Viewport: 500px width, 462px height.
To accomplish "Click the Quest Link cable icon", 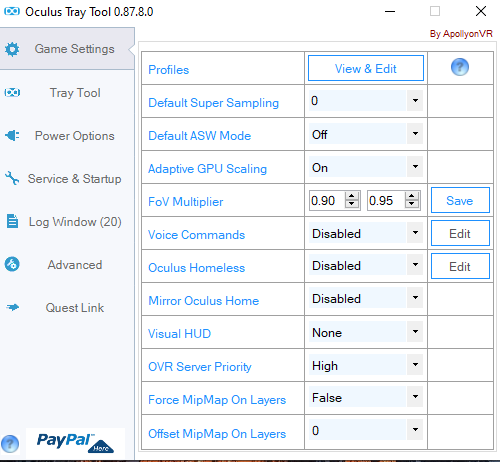I will click(12, 307).
